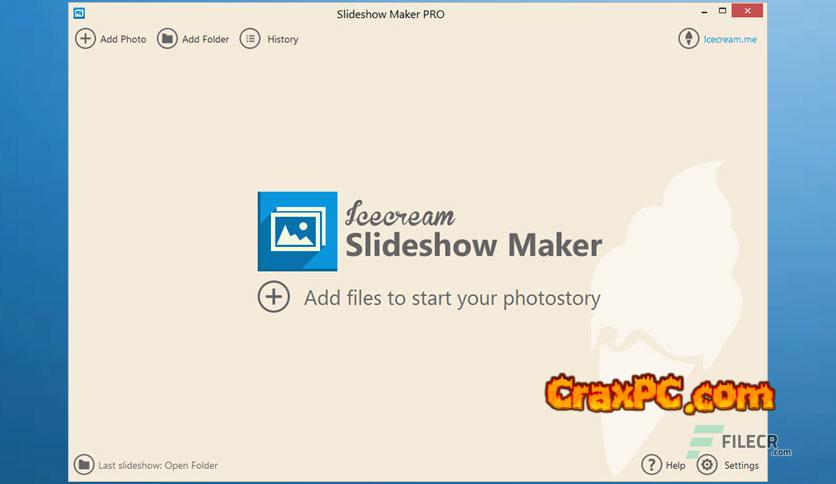836x484 pixels.
Task: Maximize the Slideshow Maker PRO window
Action: point(722,11)
